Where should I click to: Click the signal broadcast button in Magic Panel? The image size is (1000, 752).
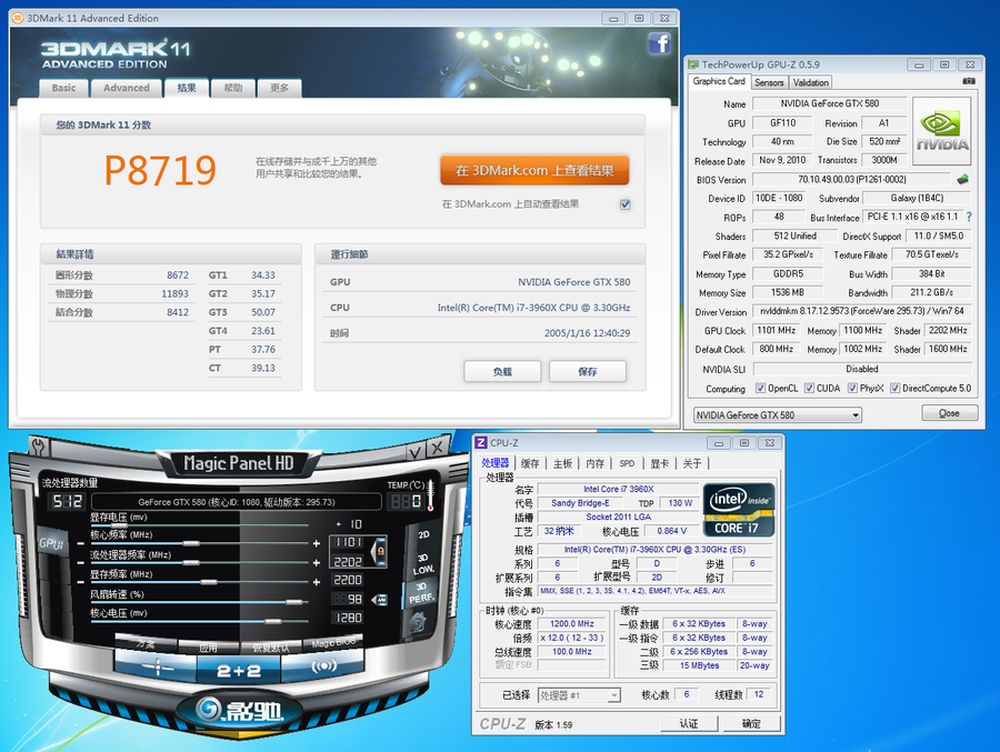[323, 667]
